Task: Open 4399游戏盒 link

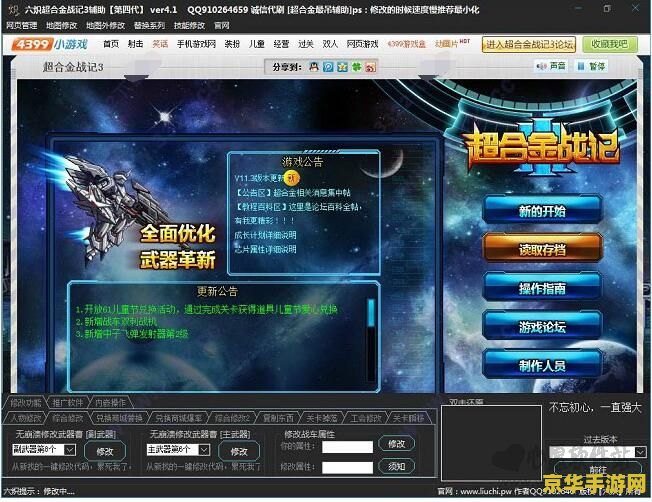Action: [406, 44]
